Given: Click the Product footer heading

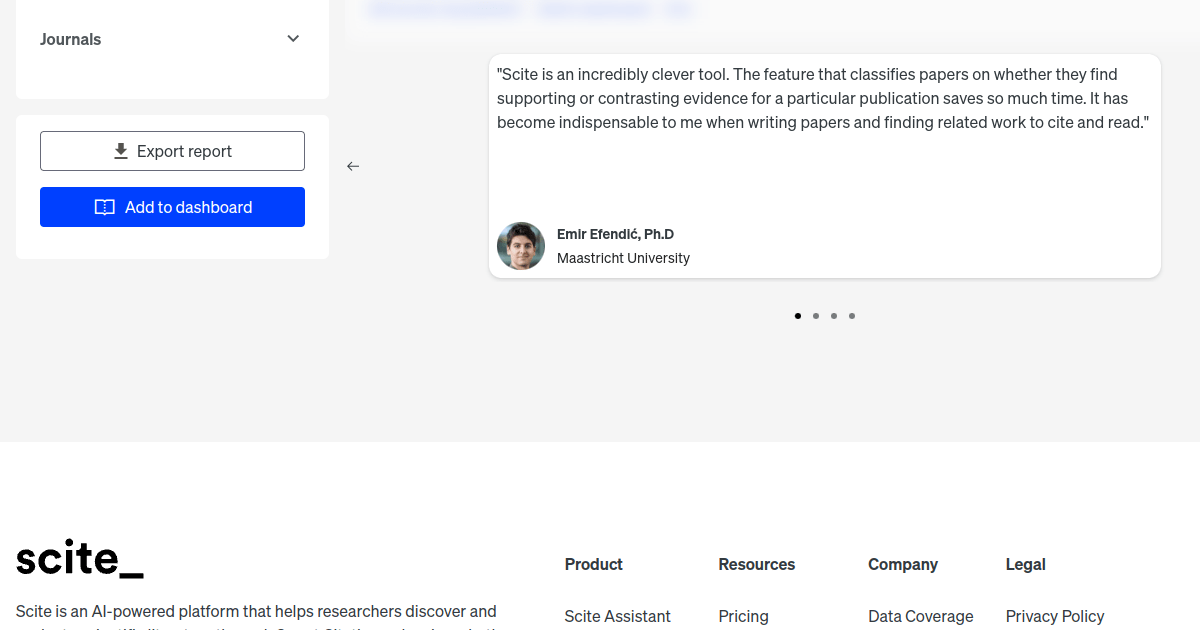Looking at the screenshot, I should (594, 564).
